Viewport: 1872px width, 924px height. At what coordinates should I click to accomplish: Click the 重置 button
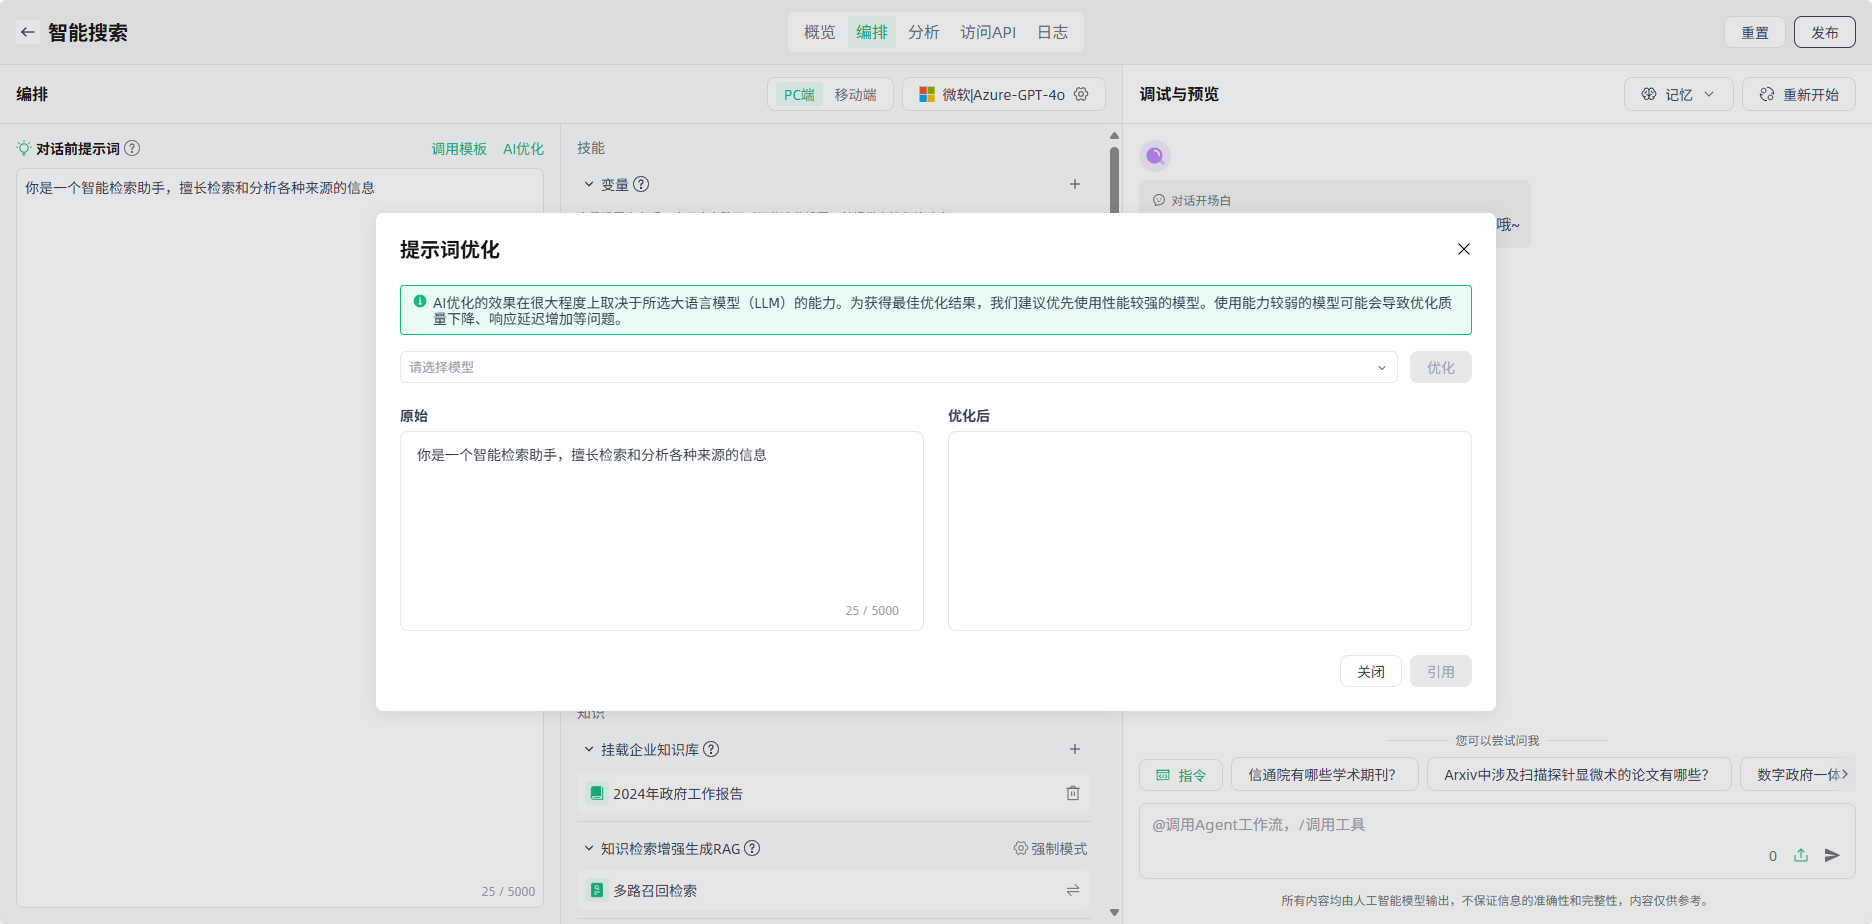tap(1755, 32)
